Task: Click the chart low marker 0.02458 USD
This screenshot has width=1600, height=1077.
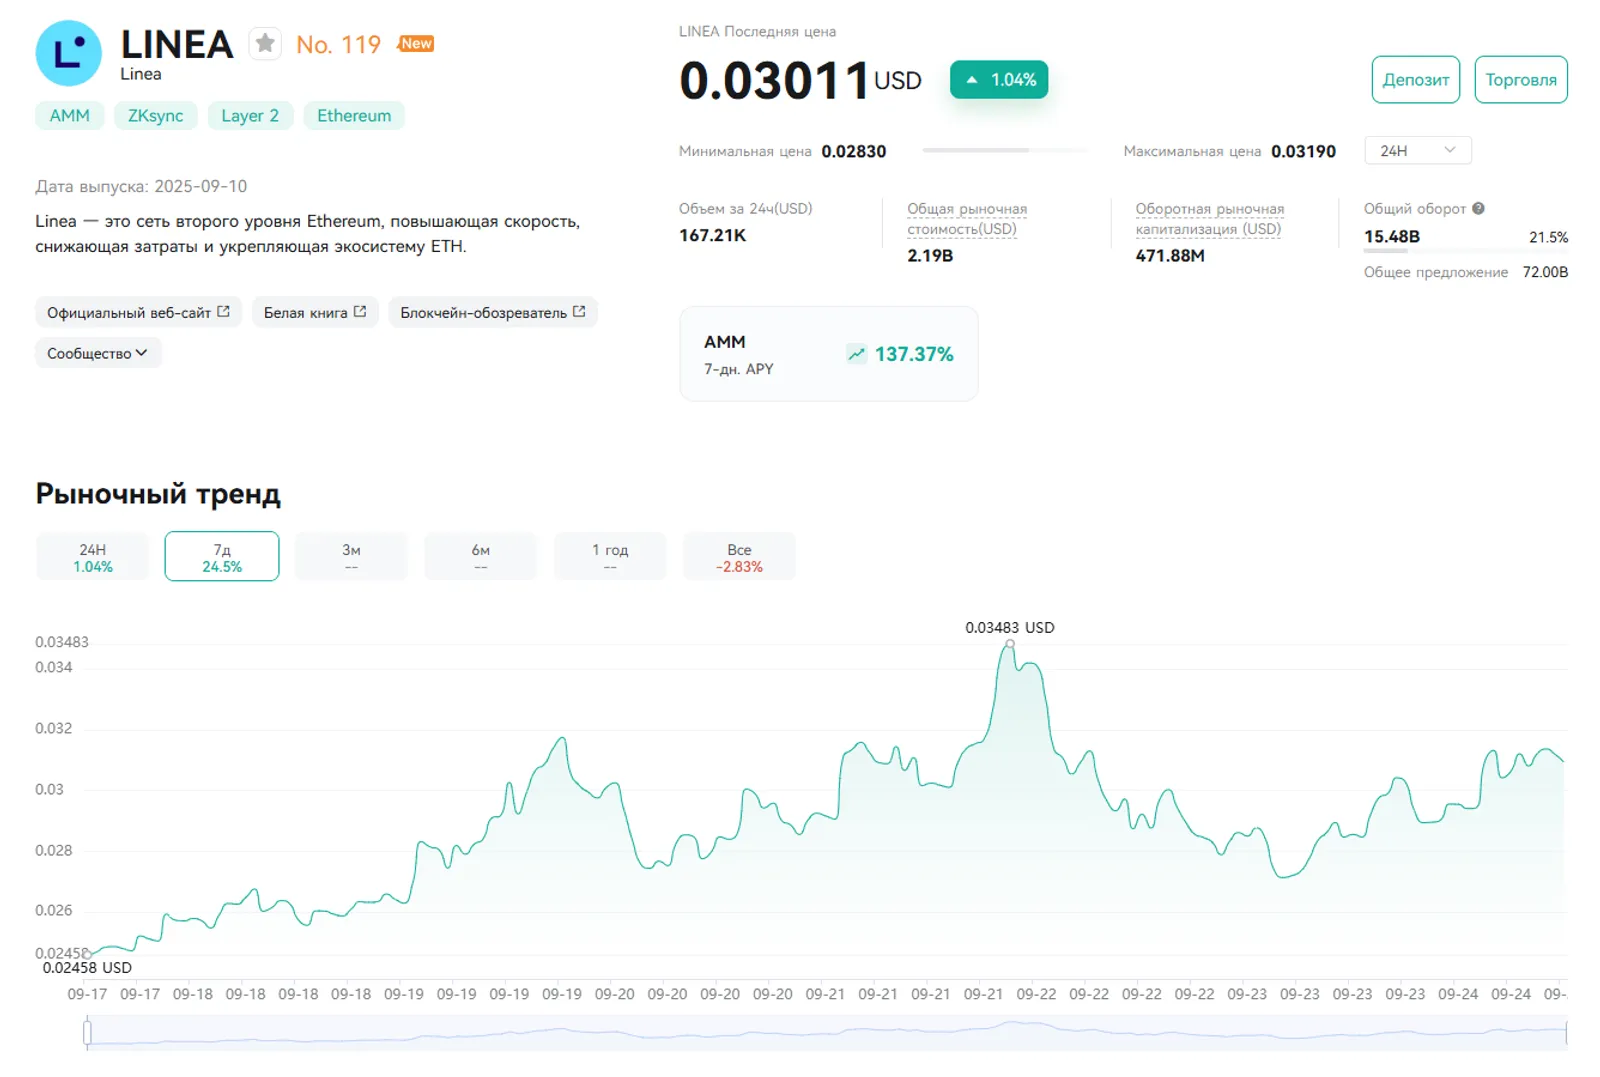Action: pyautogui.click(x=87, y=954)
